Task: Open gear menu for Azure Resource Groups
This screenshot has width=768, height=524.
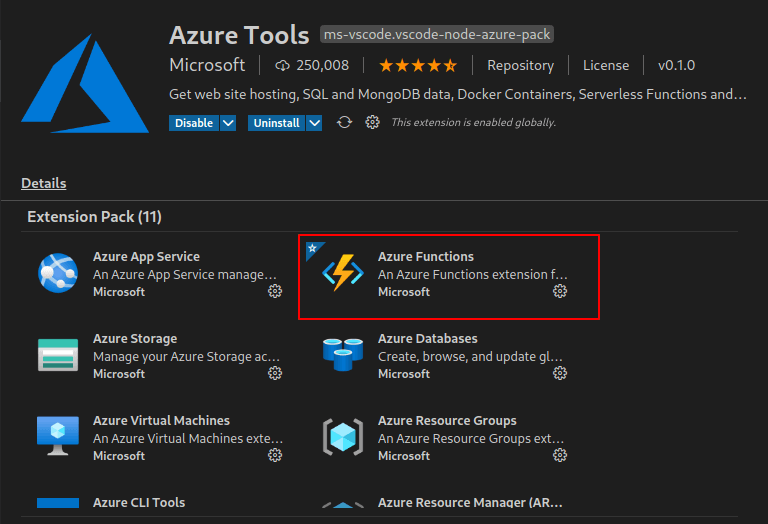Action: tap(560, 455)
